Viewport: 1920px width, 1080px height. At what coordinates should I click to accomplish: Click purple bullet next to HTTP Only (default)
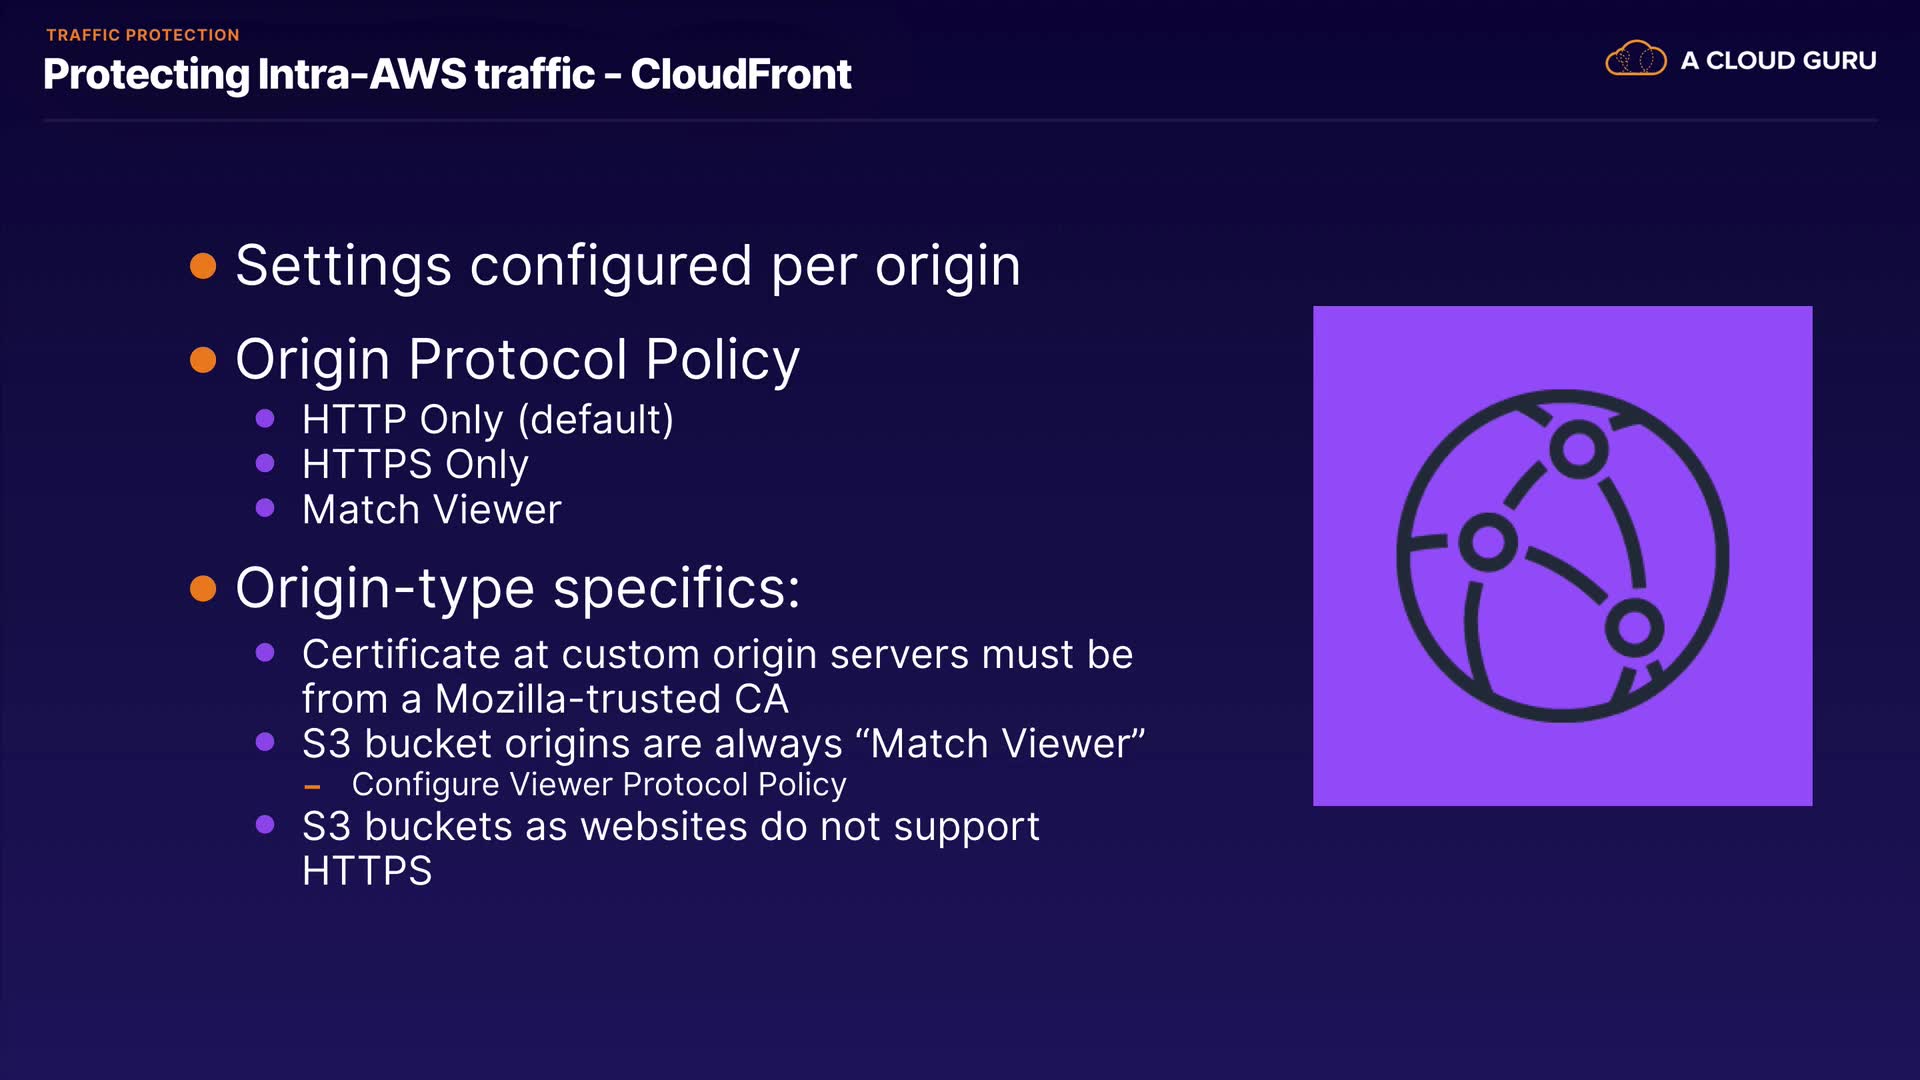pos(265,419)
